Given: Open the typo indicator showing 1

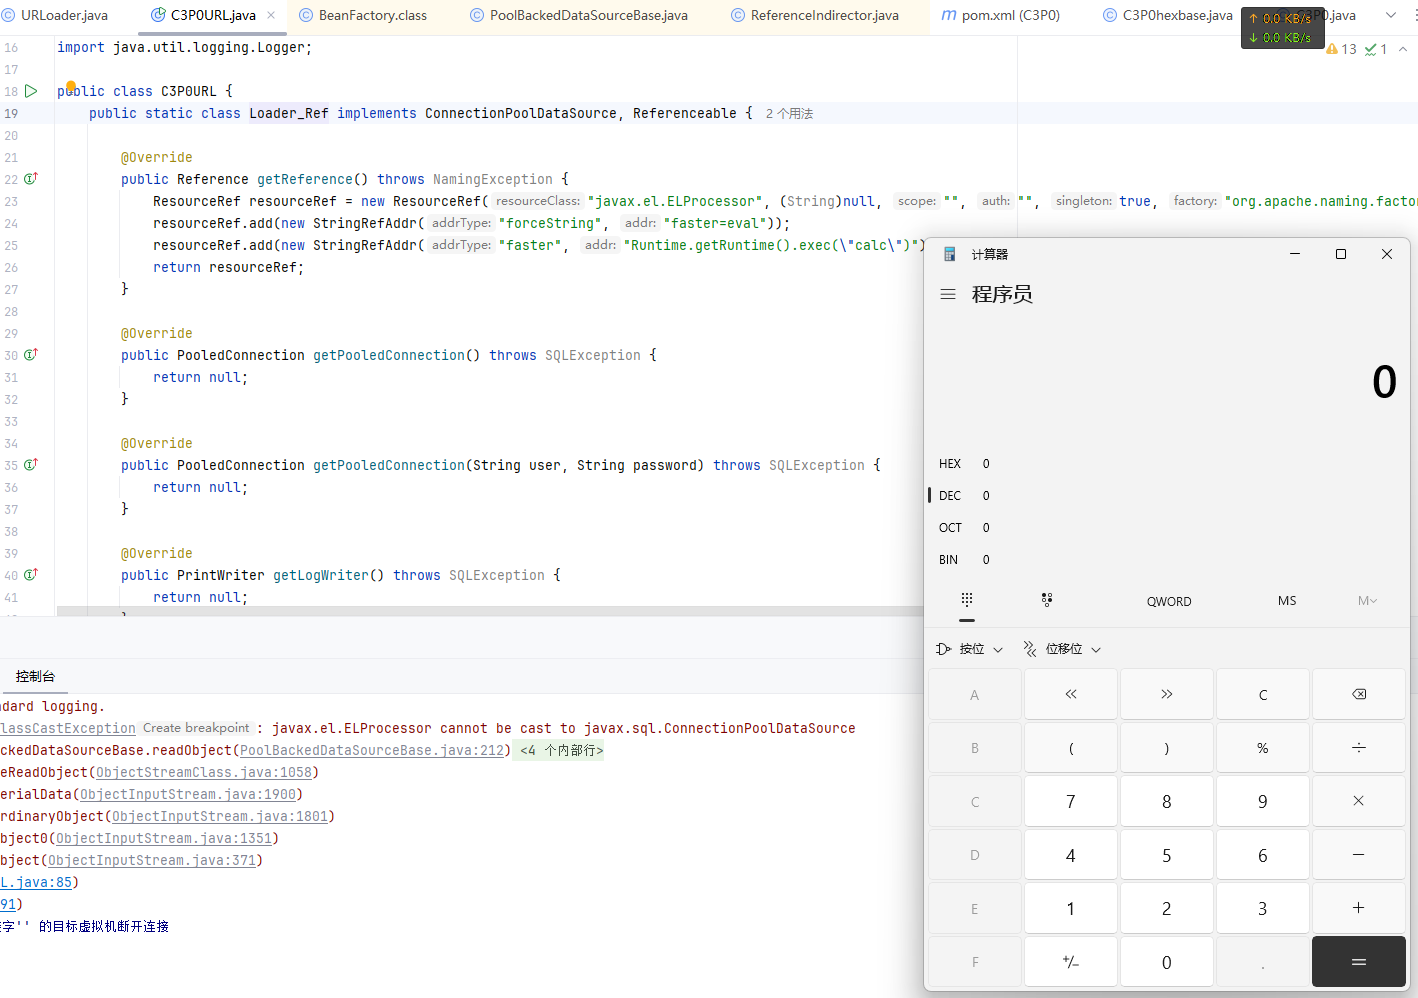Looking at the screenshot, I should pos(1376,49).
